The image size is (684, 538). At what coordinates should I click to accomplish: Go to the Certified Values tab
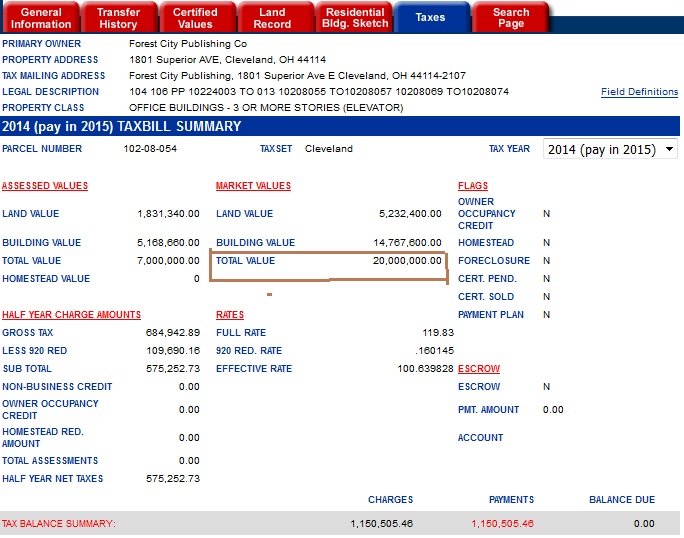195,17
